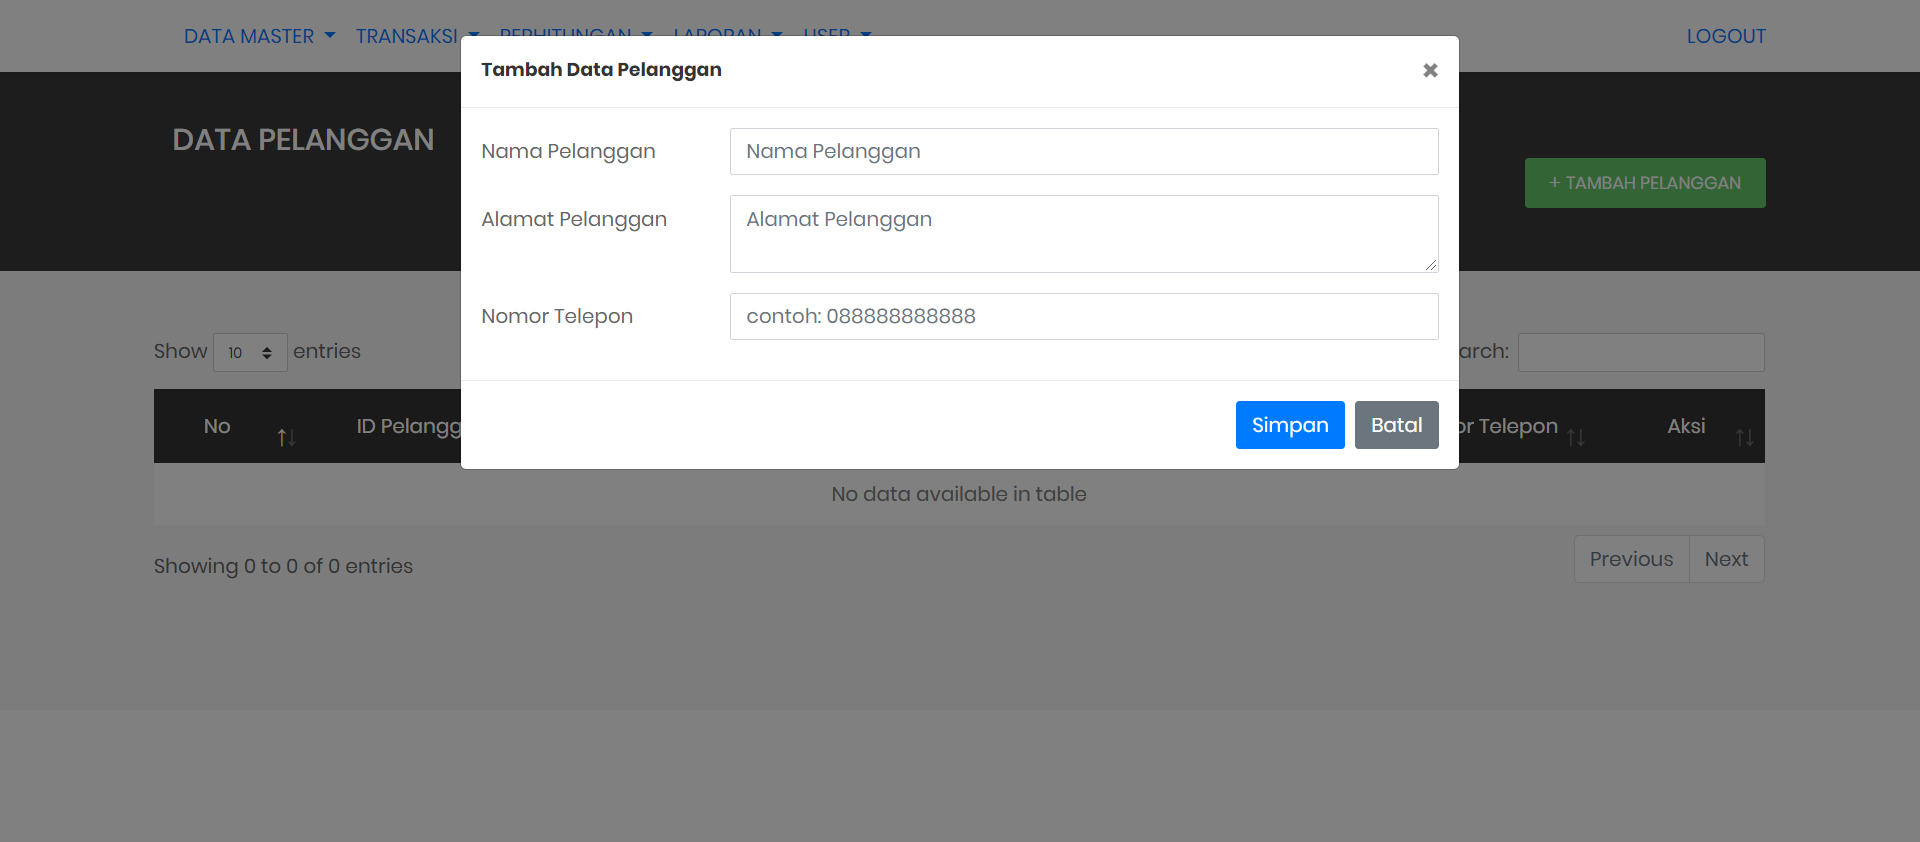Click the ID Pelanggan column header
Screen dimensions: 1920x842
[x=410, y=426]
